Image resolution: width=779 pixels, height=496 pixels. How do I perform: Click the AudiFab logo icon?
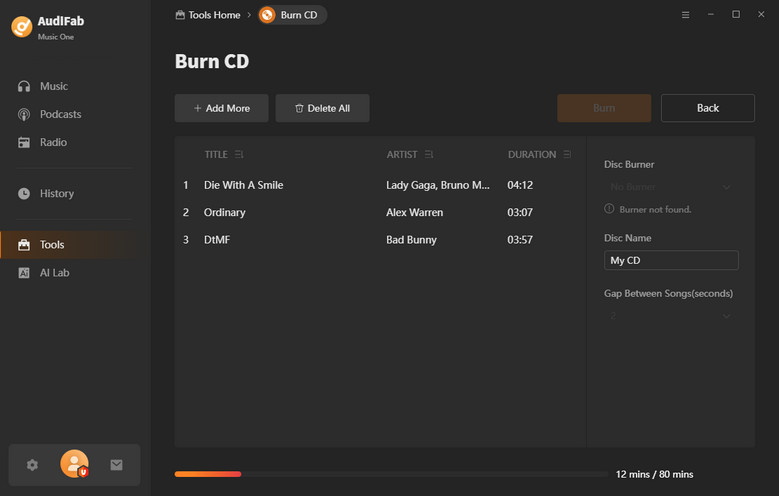click(x=22, y=27)
